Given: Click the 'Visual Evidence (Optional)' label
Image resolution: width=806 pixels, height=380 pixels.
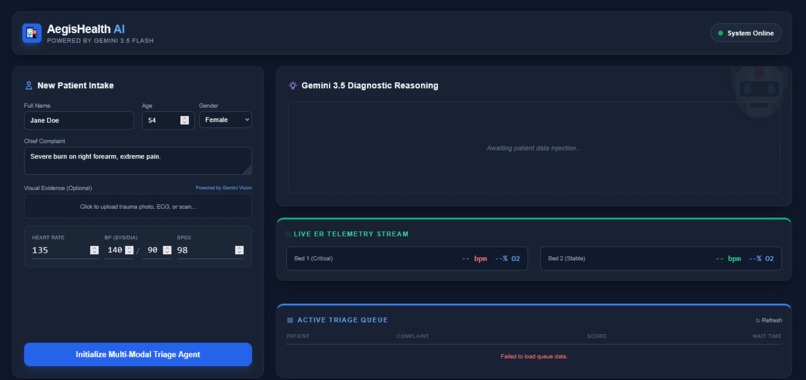Looking at the screenshot, I should 58,188.
